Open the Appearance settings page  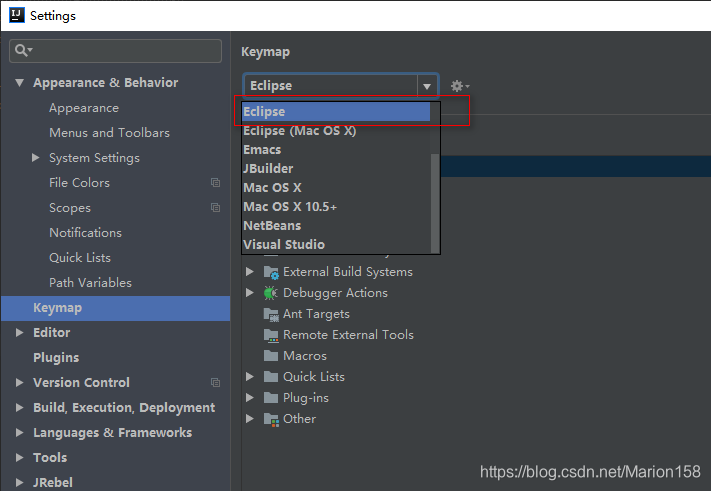point(84,108)
